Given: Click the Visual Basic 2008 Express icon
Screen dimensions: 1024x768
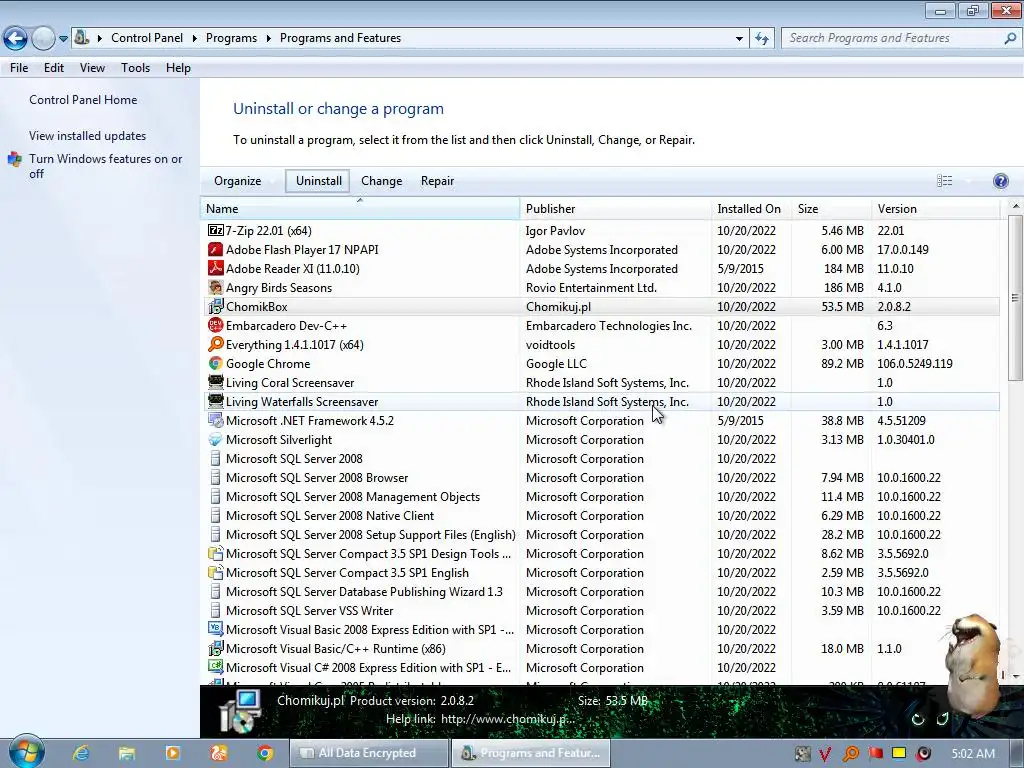Looking at the screenshot, I should click(216, 629).
